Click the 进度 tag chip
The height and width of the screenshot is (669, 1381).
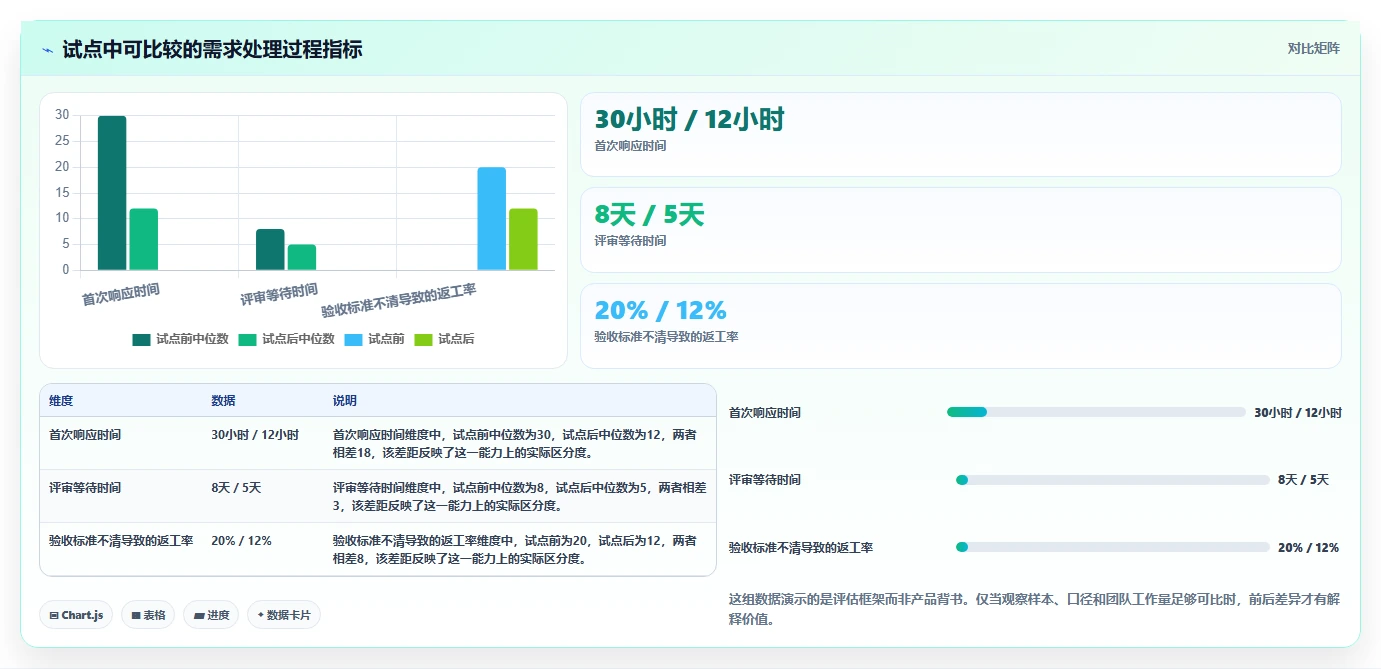coord(211,615)
